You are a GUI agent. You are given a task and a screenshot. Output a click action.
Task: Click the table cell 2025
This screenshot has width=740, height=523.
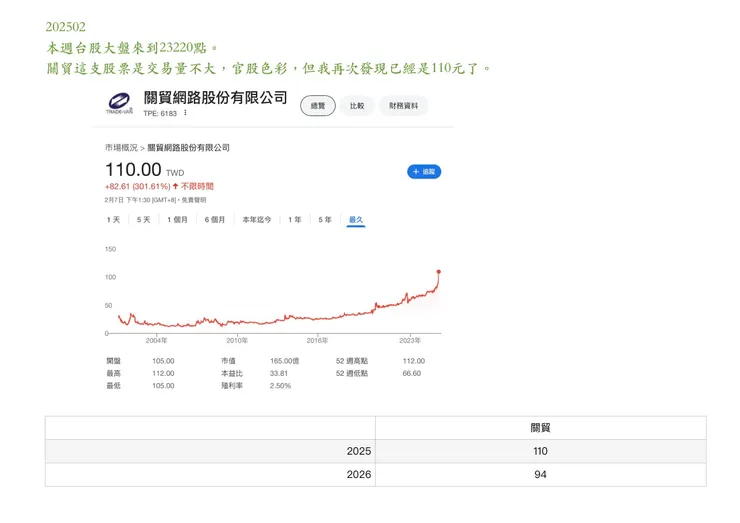210,451
